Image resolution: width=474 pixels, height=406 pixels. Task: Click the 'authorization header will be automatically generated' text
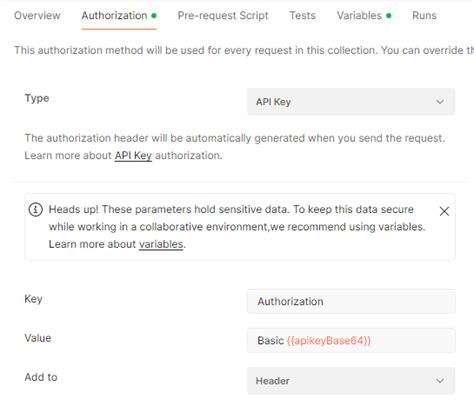[x=176, y=138]
